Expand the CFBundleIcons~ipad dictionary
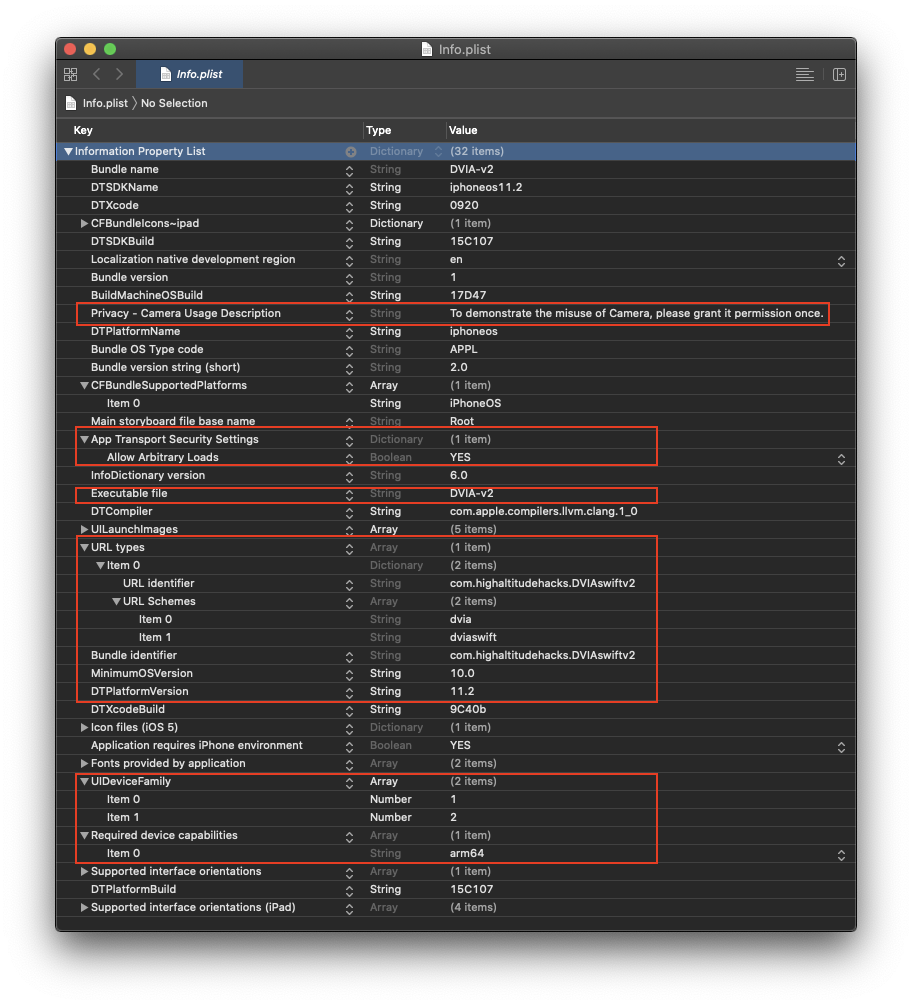 (x=84, y=223)
